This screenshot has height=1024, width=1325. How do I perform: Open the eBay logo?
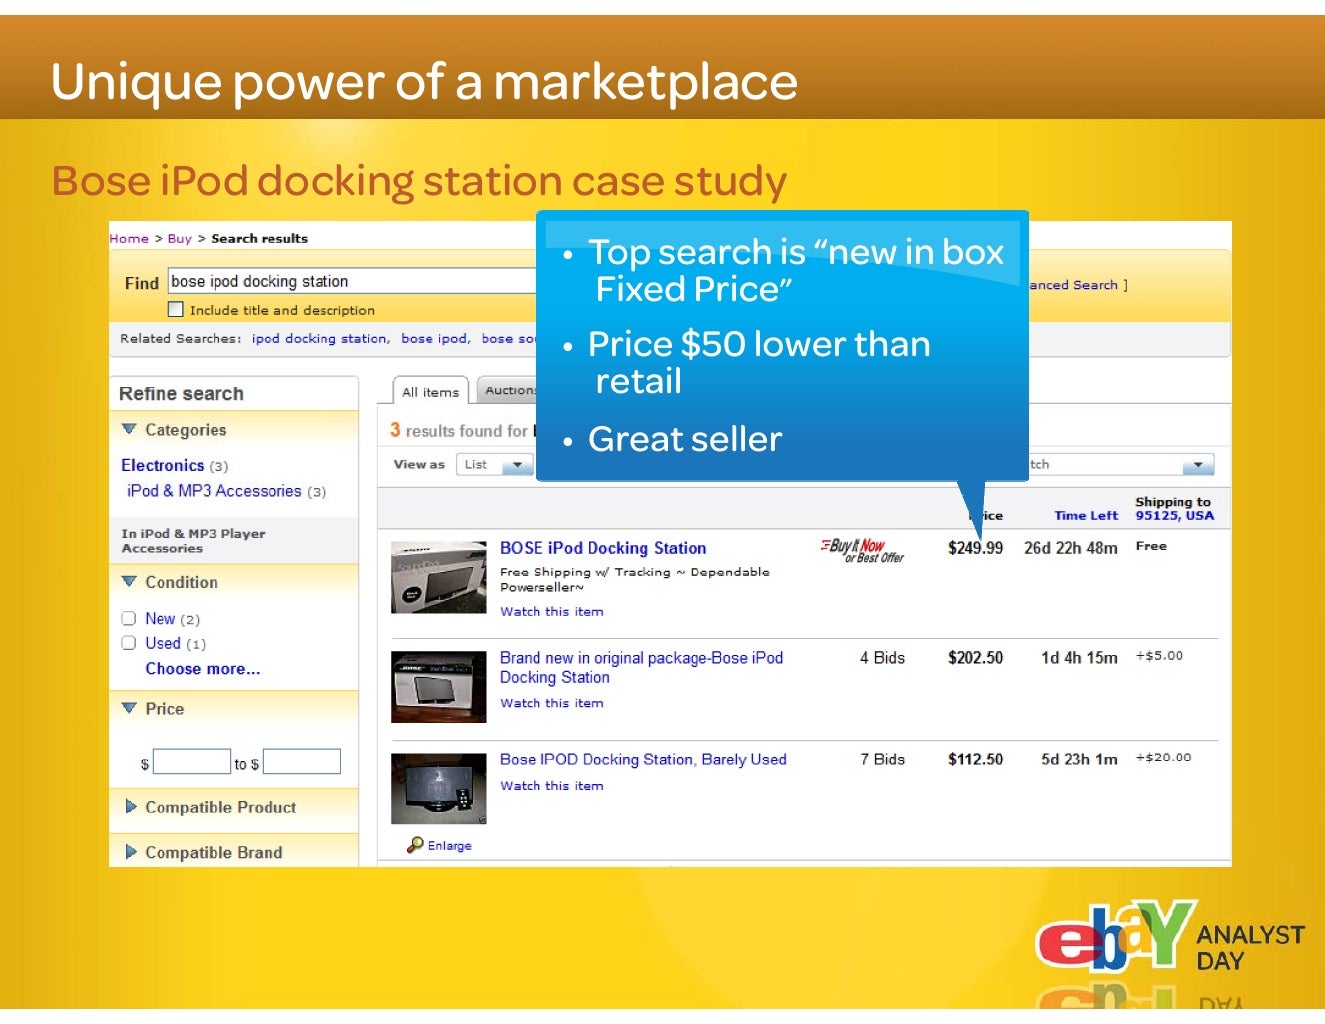coord(1115,937)
